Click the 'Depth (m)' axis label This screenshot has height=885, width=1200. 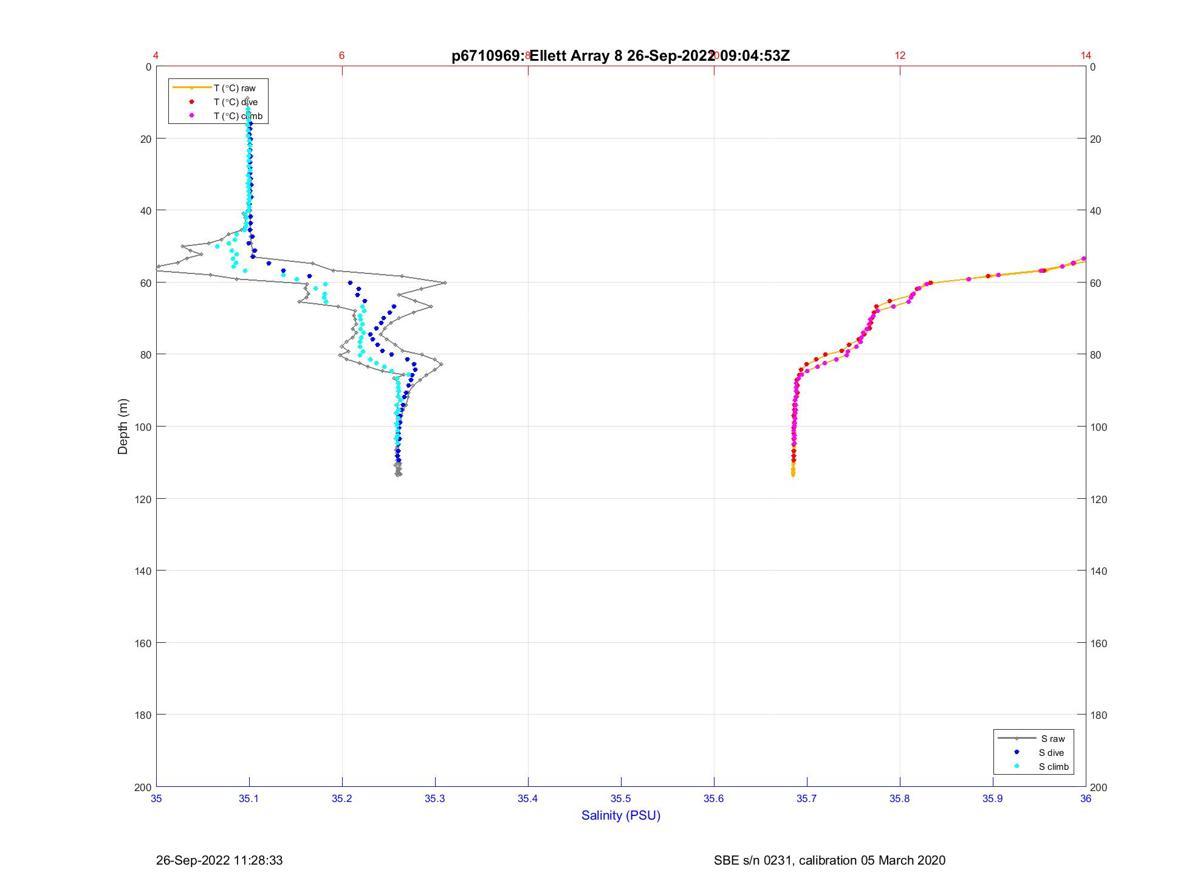(124, 427)
